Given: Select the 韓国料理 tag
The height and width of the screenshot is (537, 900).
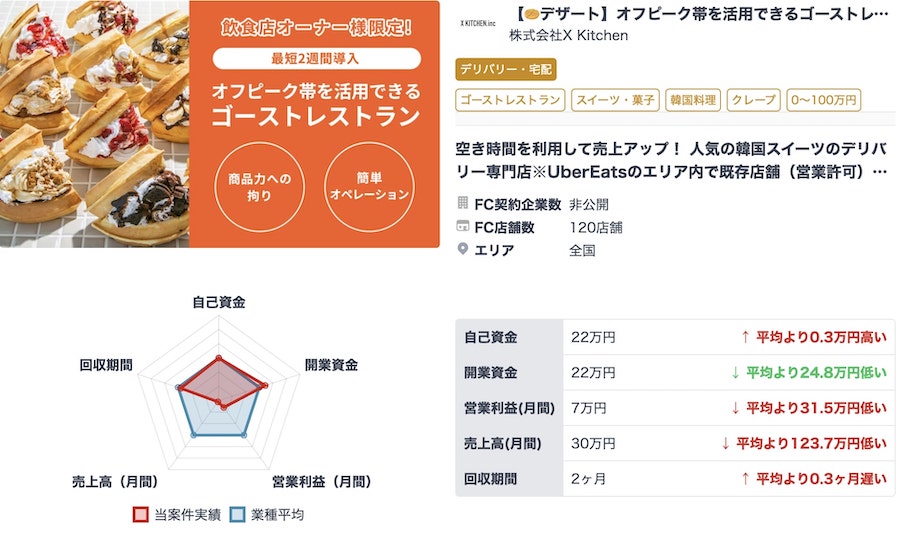Looking at the screenshot, I should [693, 100].
